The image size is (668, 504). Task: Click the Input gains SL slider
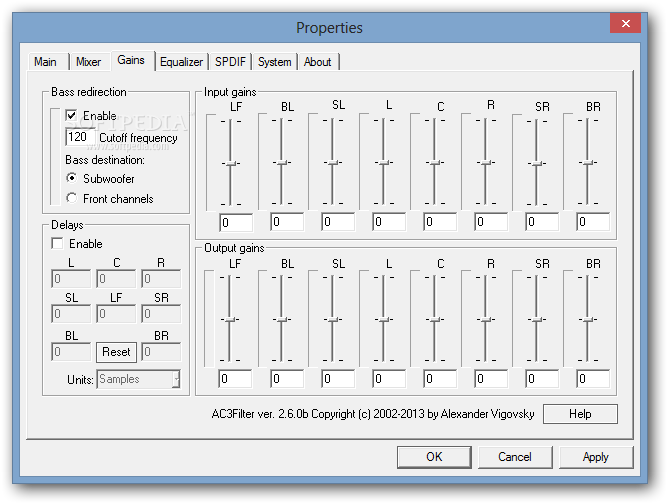coord(333,163)
